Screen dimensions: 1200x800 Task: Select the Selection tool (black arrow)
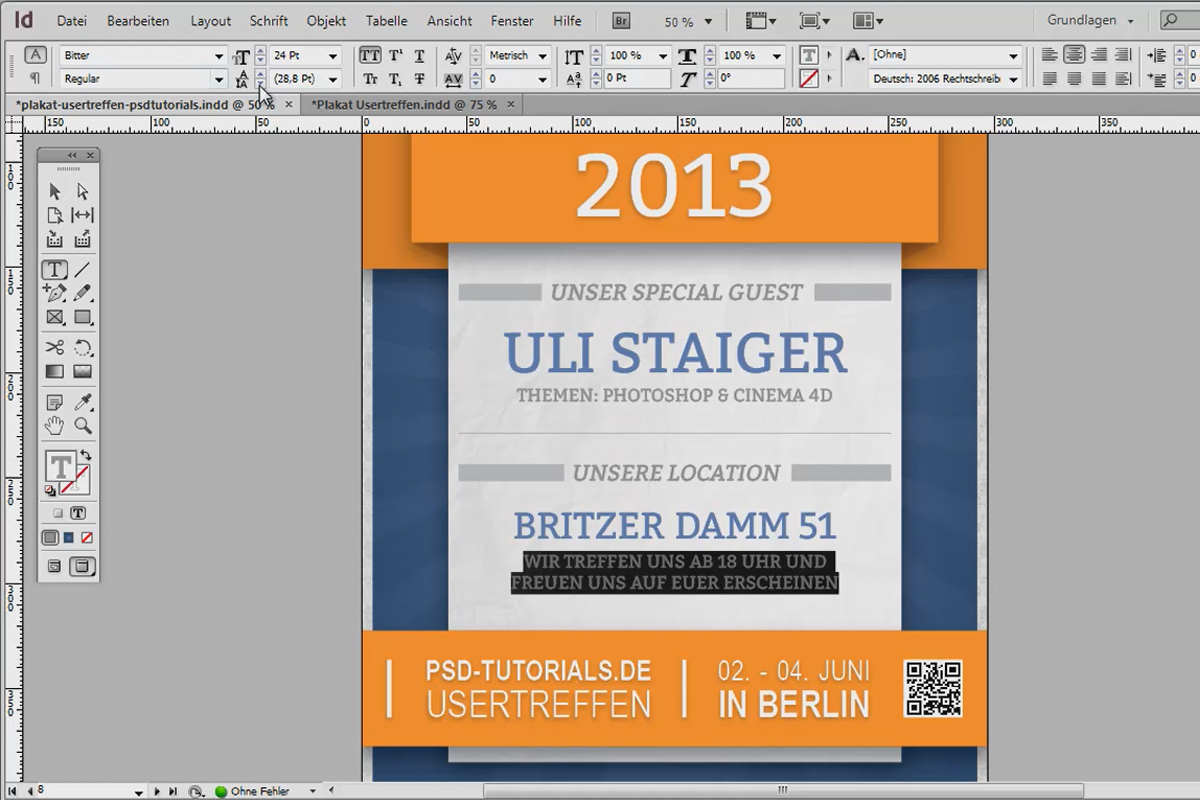pyautogui.click(x=55, y=191)
